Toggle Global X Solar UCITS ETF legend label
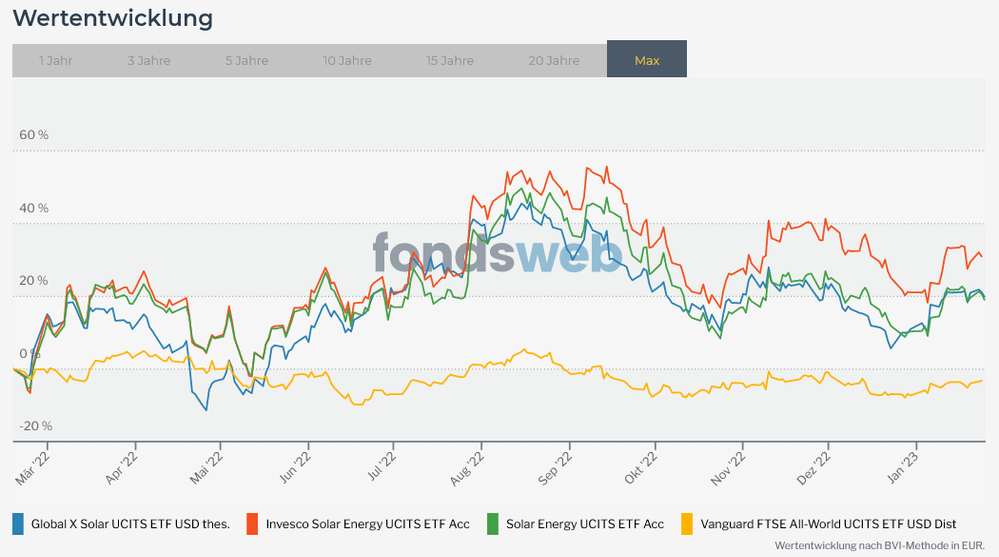Screen dimensions: 999x557 (130, 524)
